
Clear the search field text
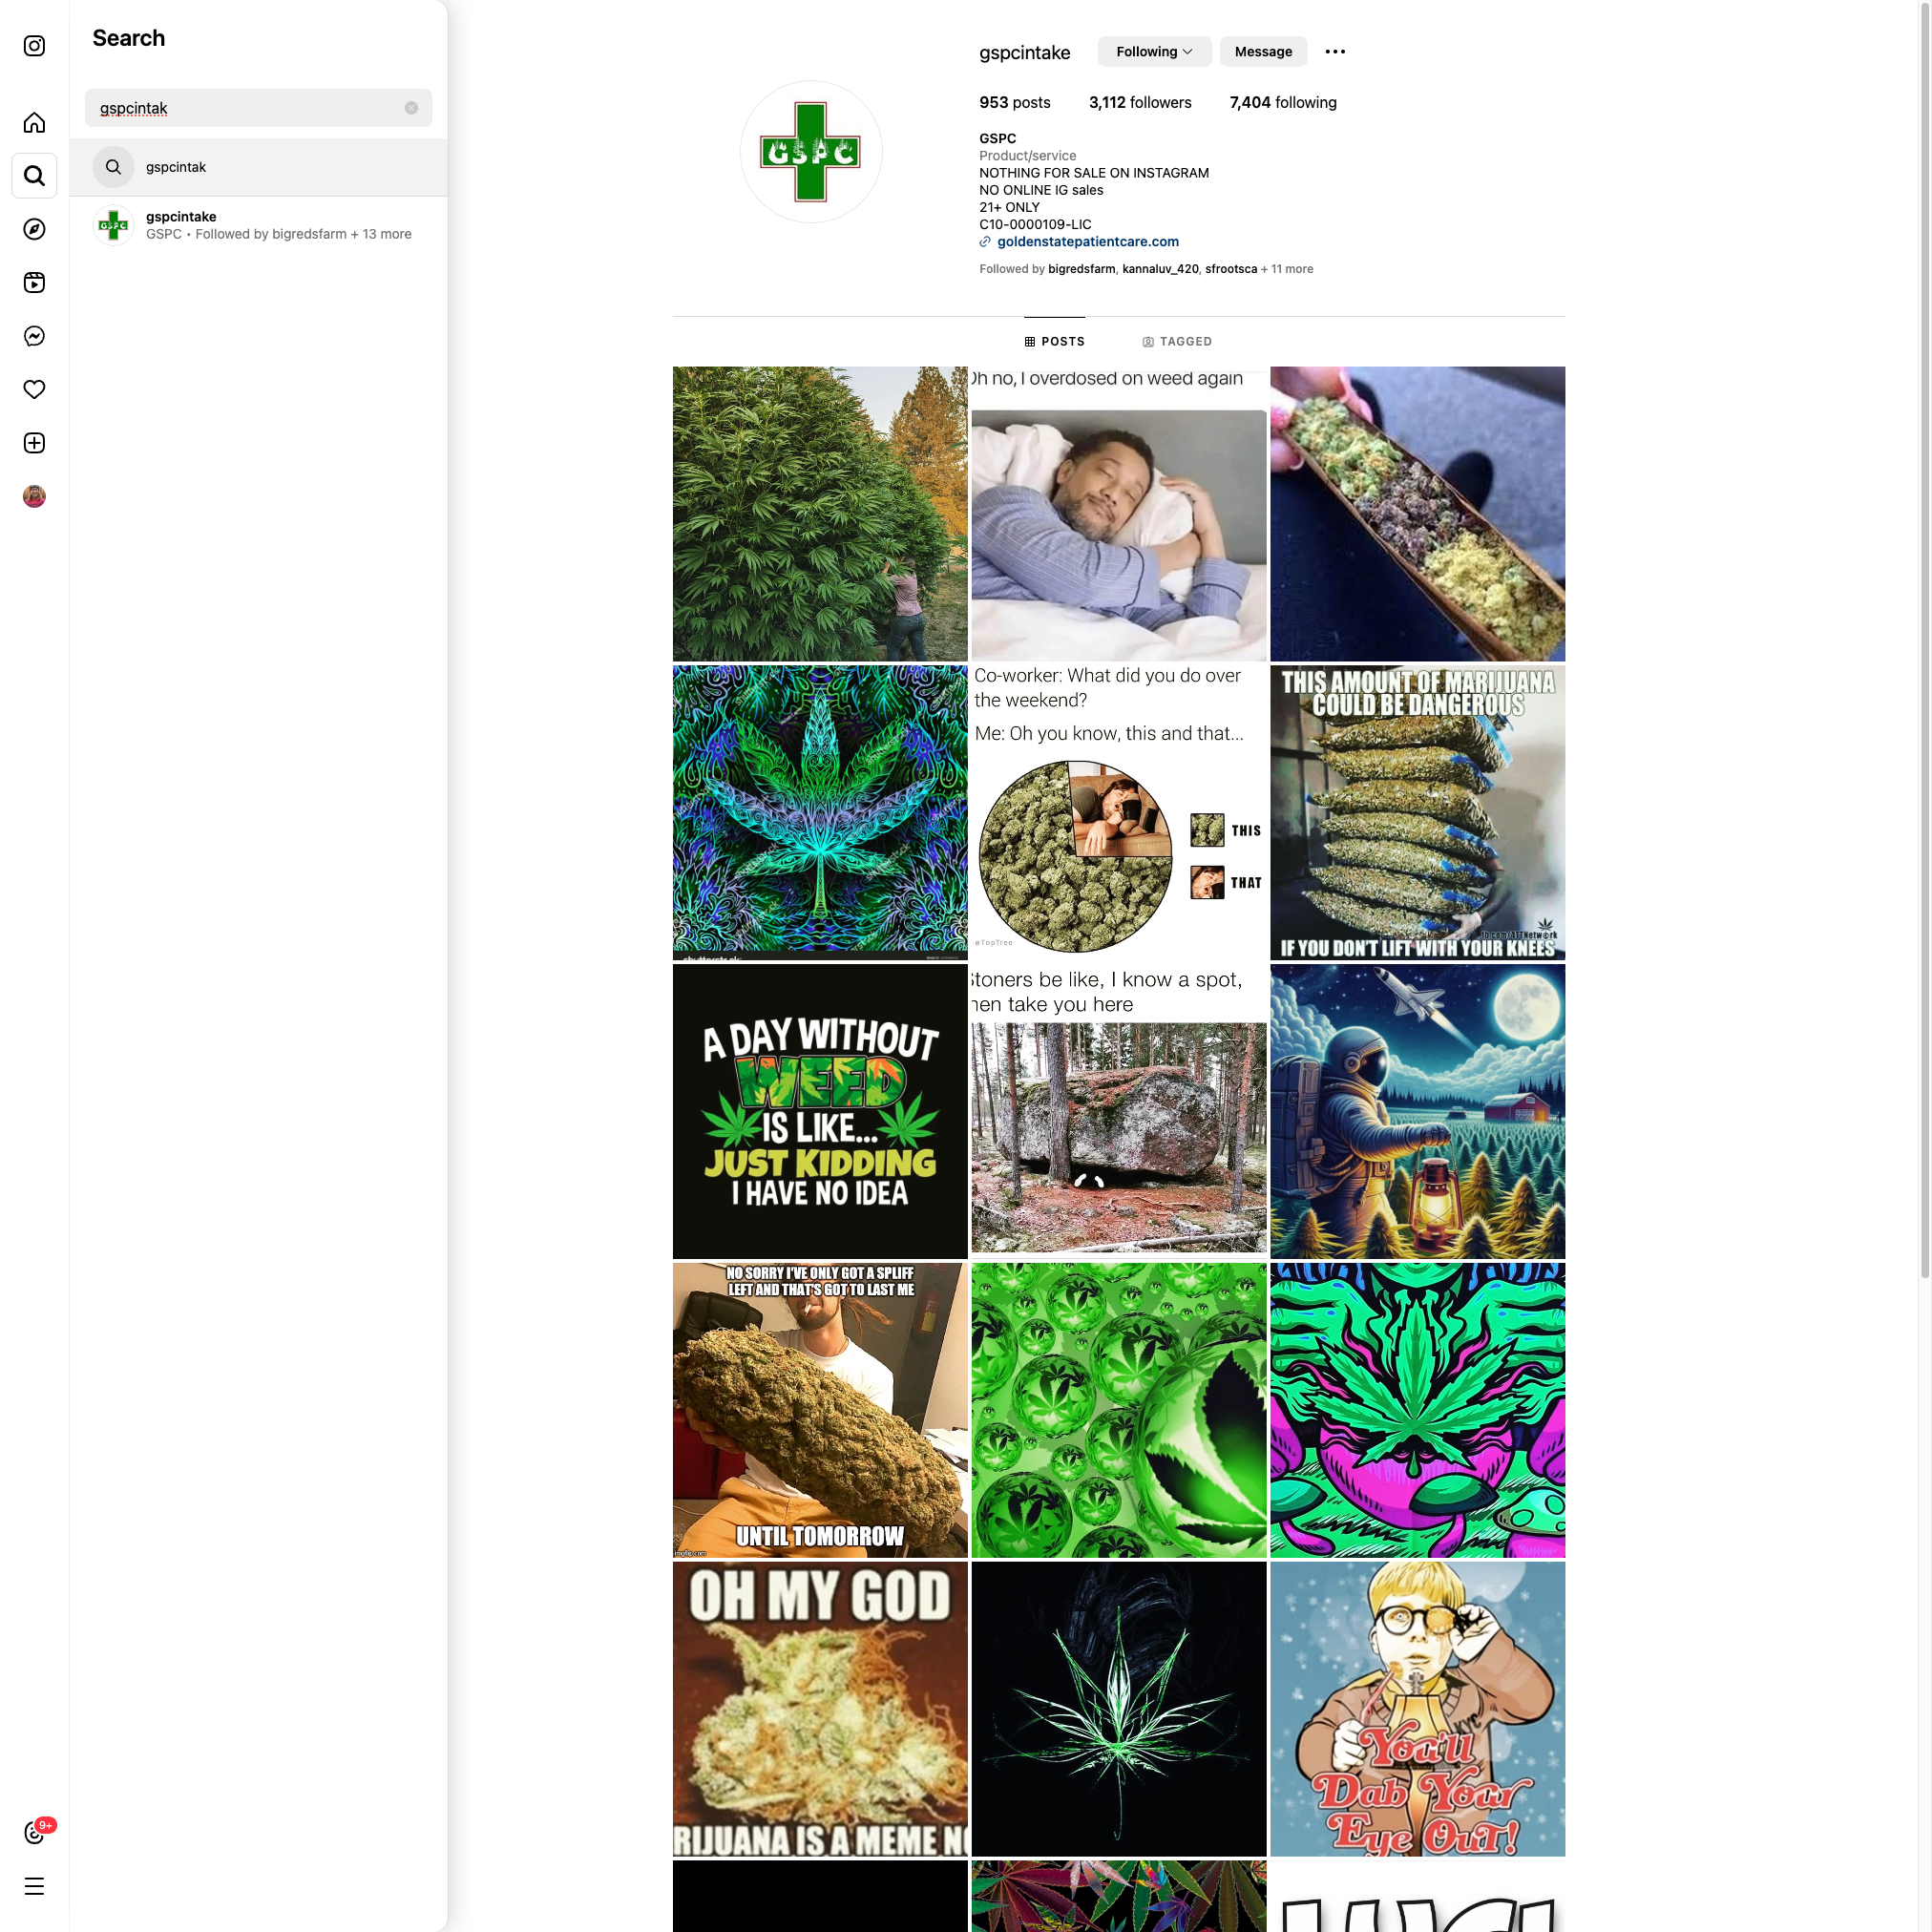[411, 108]
